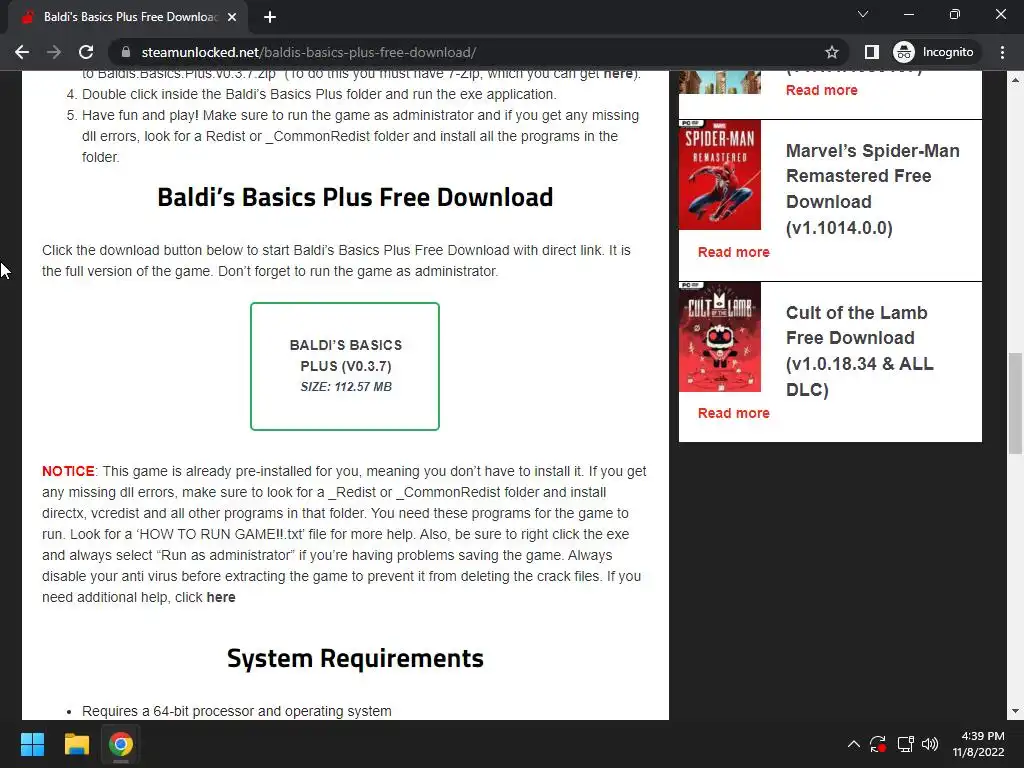
Task: Show hidden system tray icons
Action: (x=854, y=744)
